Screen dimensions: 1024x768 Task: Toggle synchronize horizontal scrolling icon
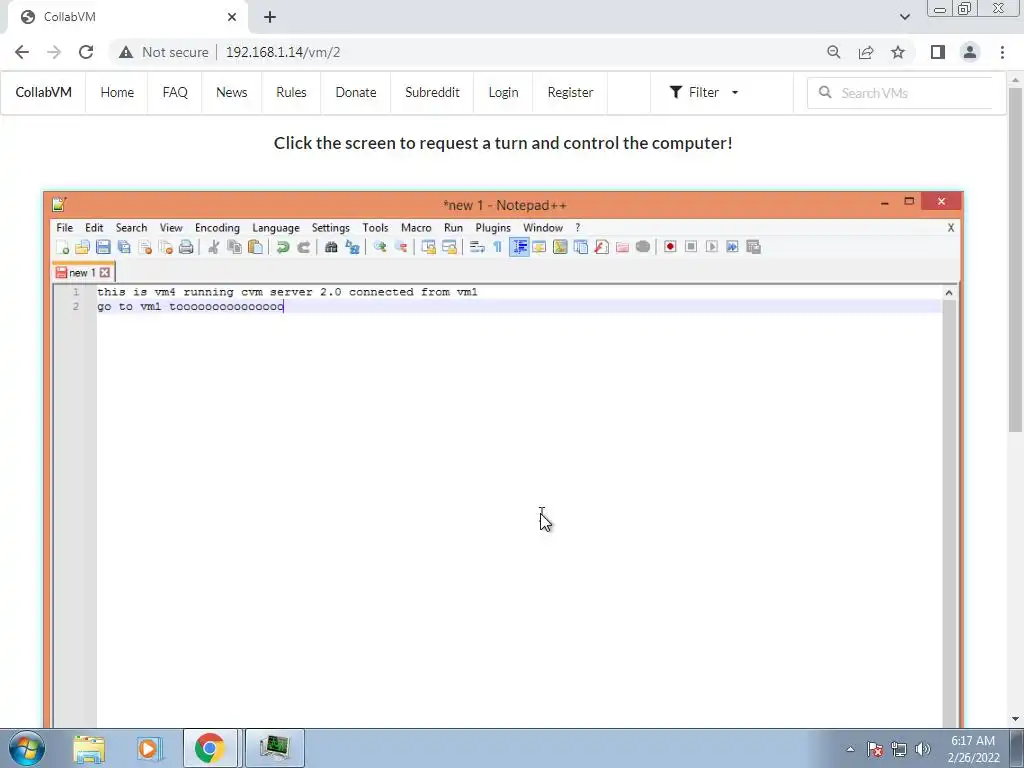point(449,247)
